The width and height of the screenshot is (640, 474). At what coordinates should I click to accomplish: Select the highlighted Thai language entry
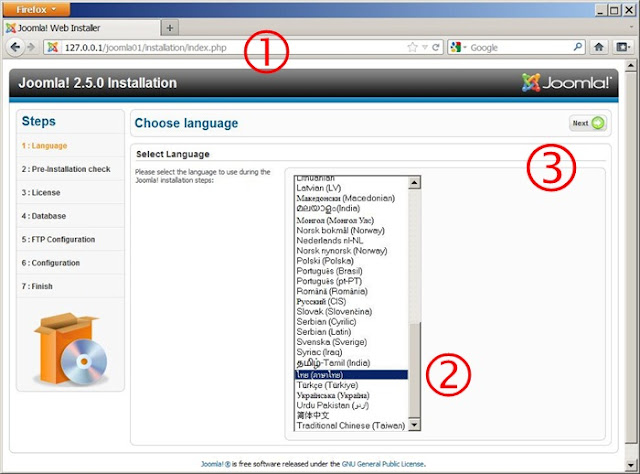pyautogui.click(x=351, y=374)
